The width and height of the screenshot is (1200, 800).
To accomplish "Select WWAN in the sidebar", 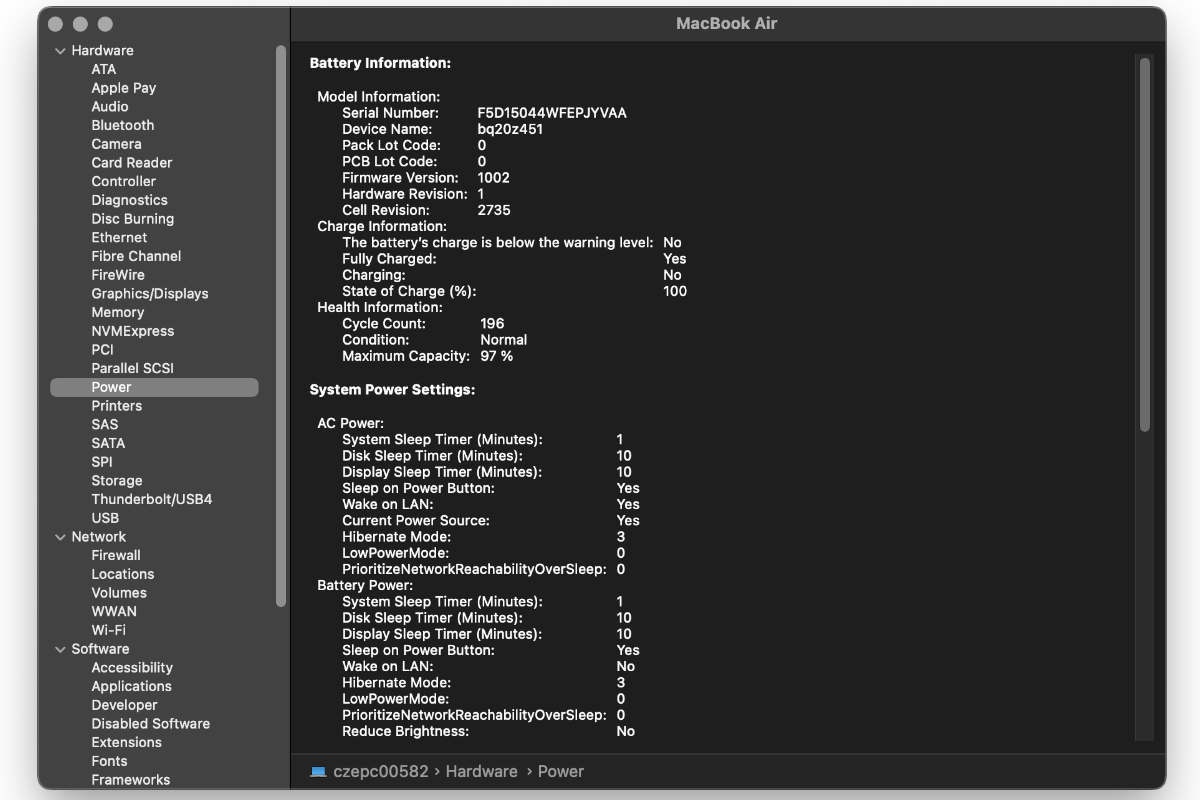I will pyautogui.click(x=114, y=611).
